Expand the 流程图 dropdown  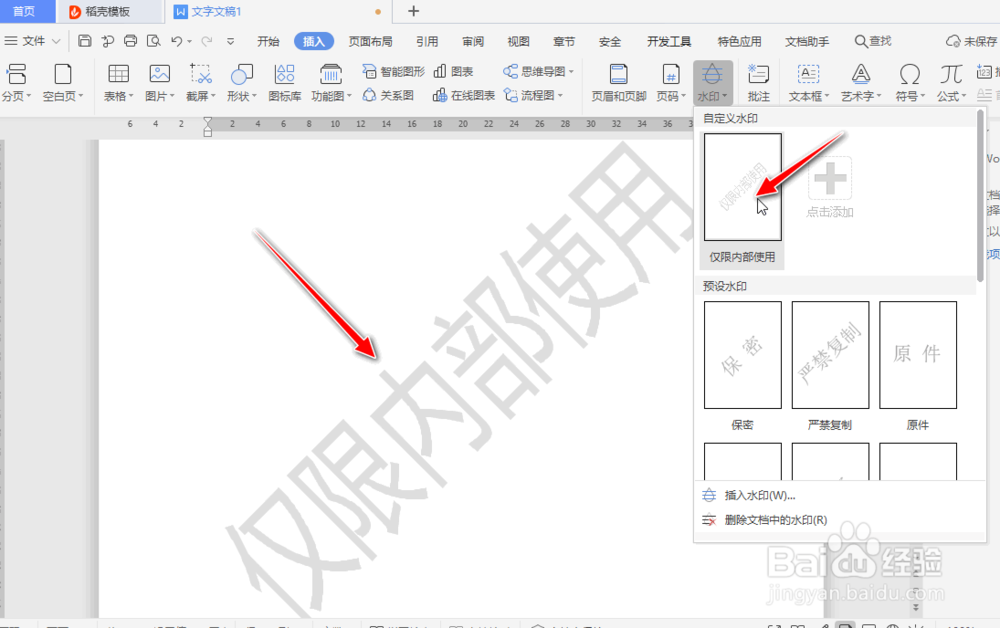click(560, 96)
